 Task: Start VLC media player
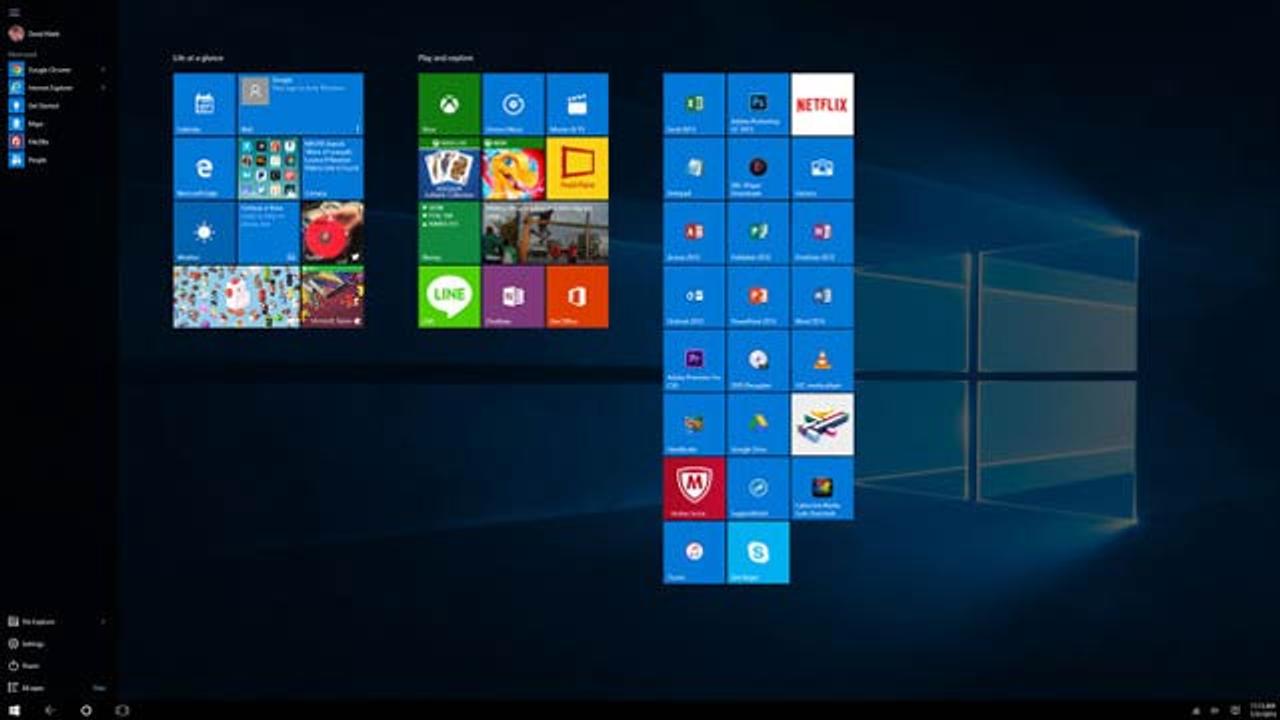click(x=822, y=360)
